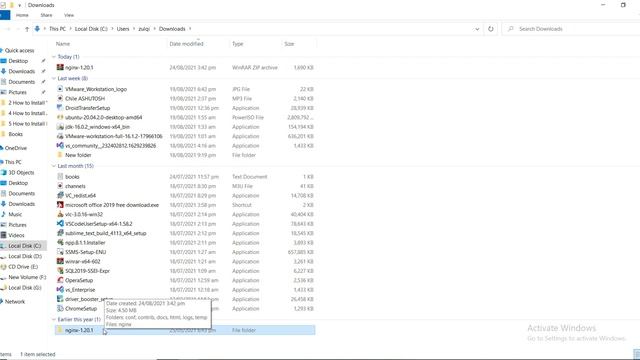Select the SSMS-Setup-ENU icon
This screenshot has height=360, width=640.
pyautogui.click(x=60, y=252)
